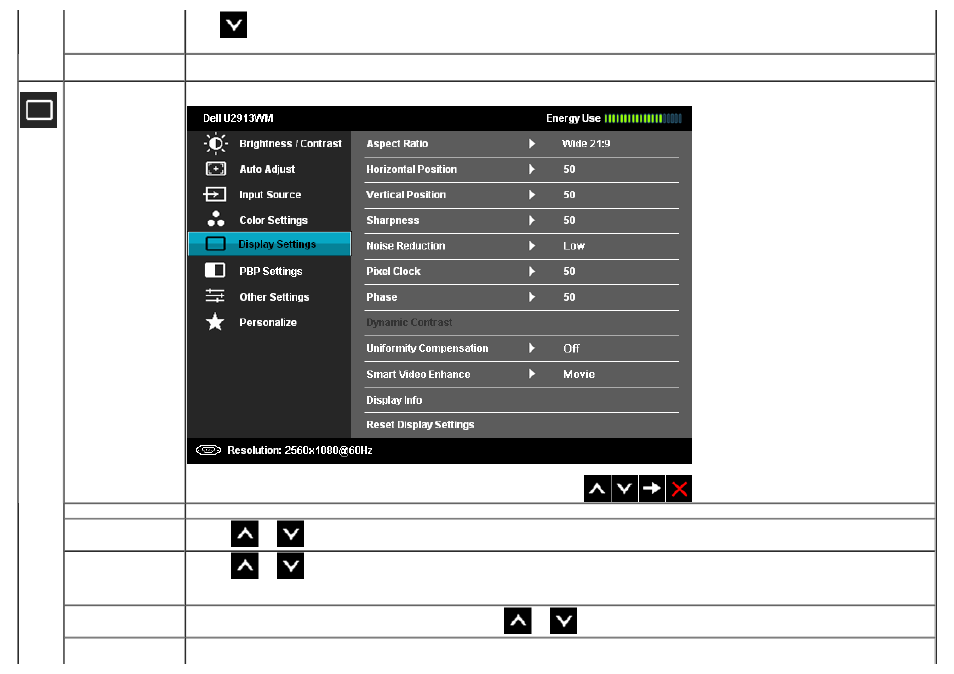Viewport: 954px width, 674px height.
Task: Click the Color Settings three-dot icon
Action: click(x=215, y=219)
